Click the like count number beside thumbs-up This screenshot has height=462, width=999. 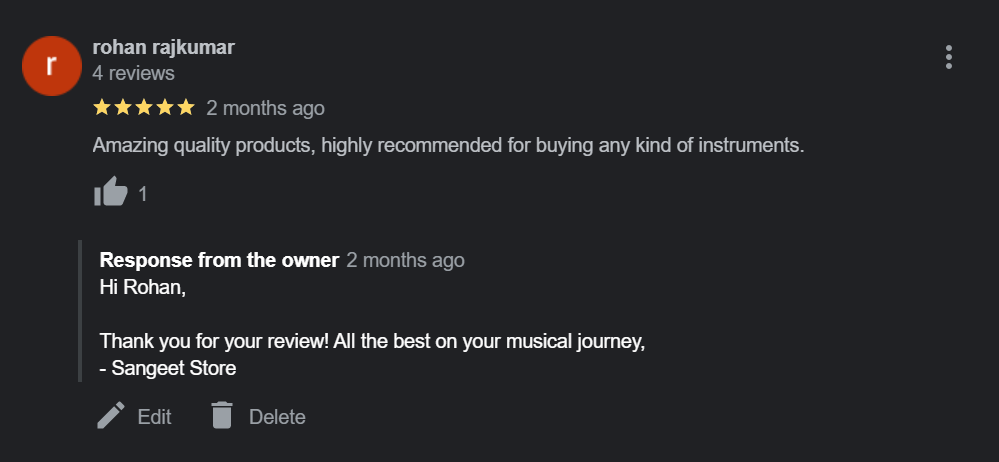click(x=143, y=194)
